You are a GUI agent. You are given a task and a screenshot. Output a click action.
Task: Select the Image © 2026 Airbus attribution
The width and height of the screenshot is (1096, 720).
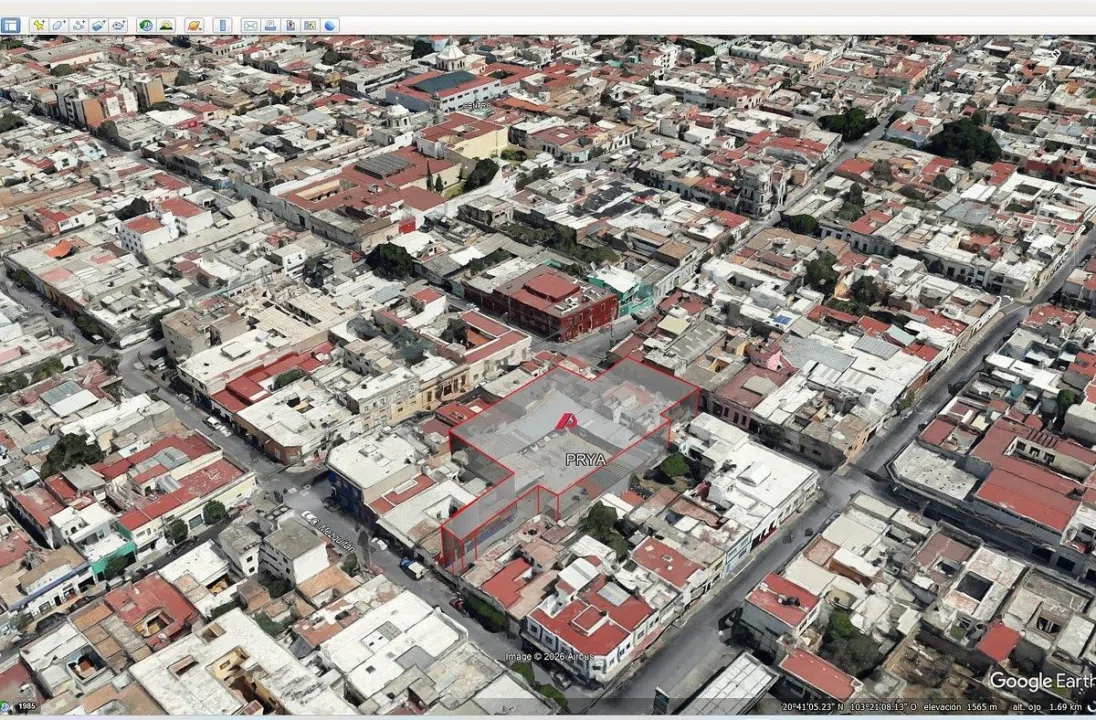[549, 656]
